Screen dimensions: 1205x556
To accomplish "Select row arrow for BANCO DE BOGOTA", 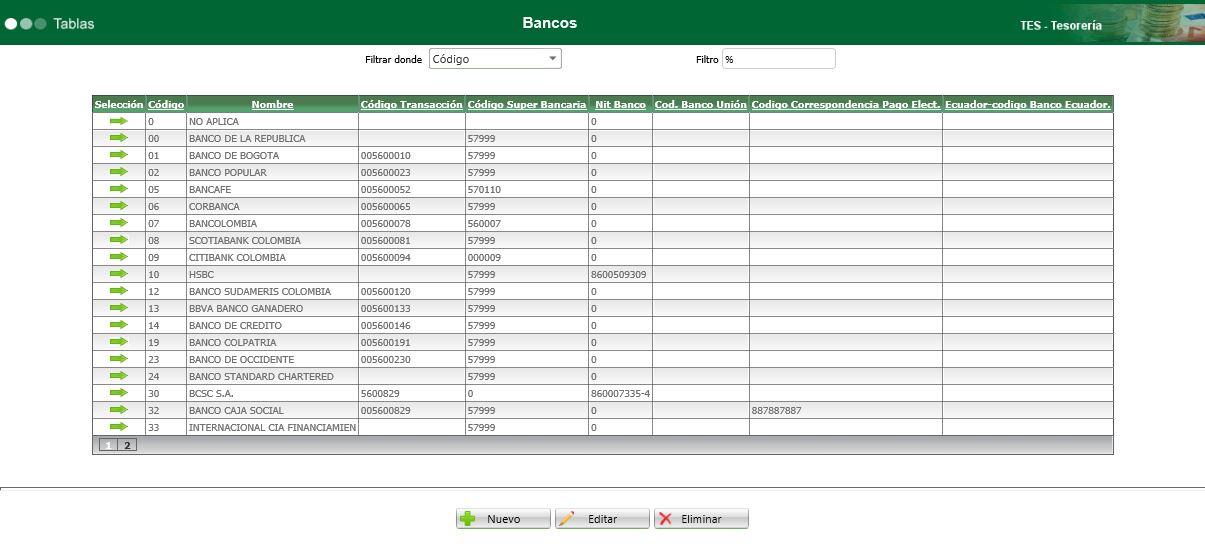I will click(x=119, y=155).
